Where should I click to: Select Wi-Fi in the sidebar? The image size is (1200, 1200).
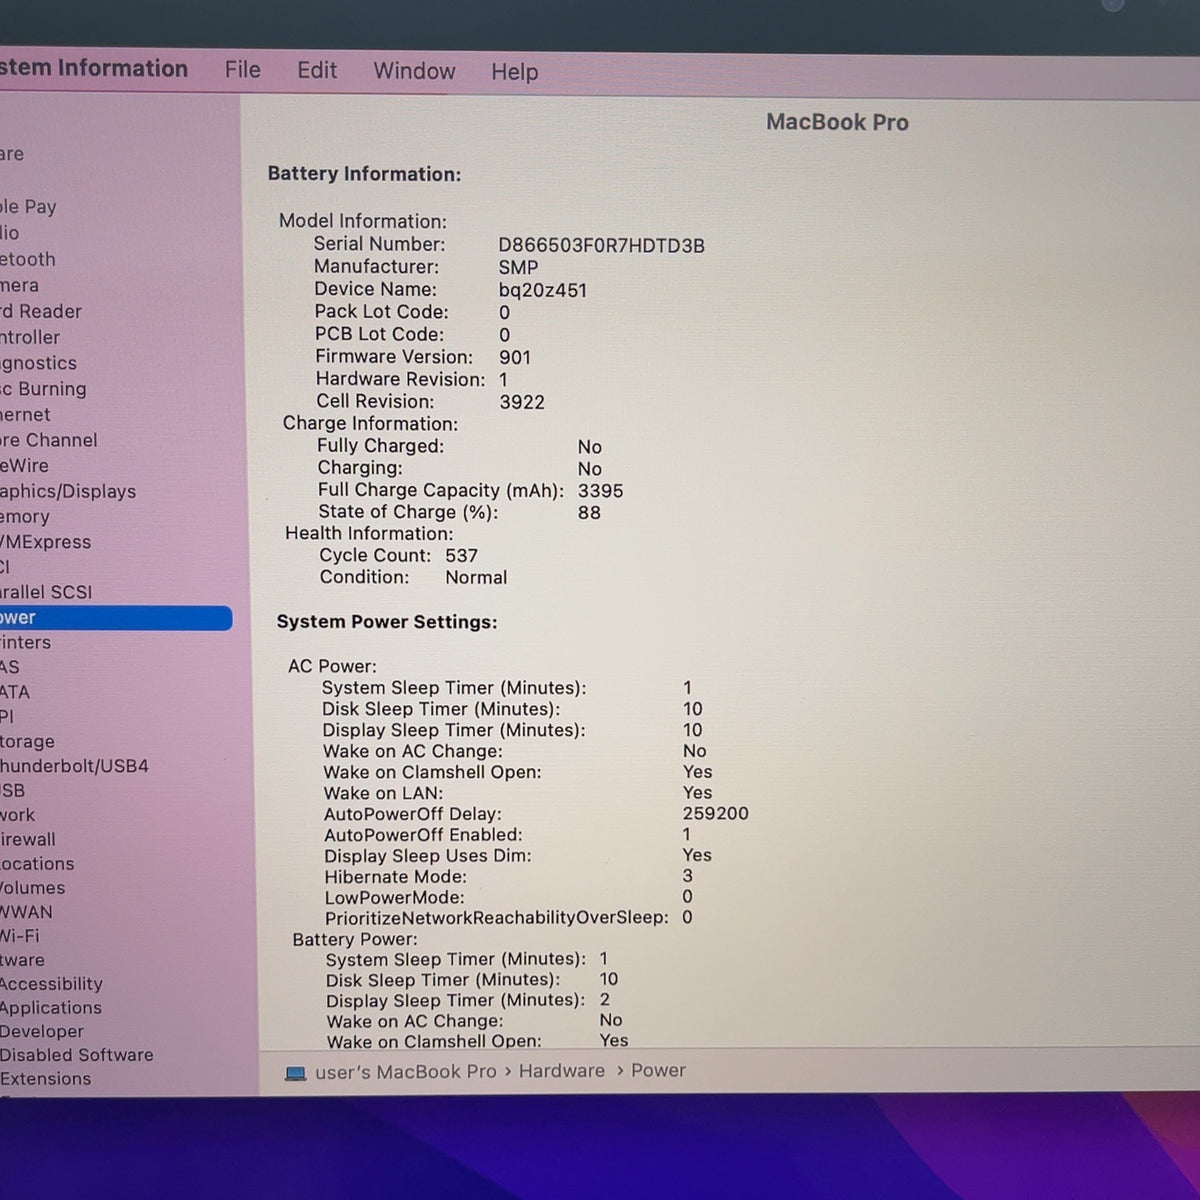pyautogui.click(x=19, y=935)
